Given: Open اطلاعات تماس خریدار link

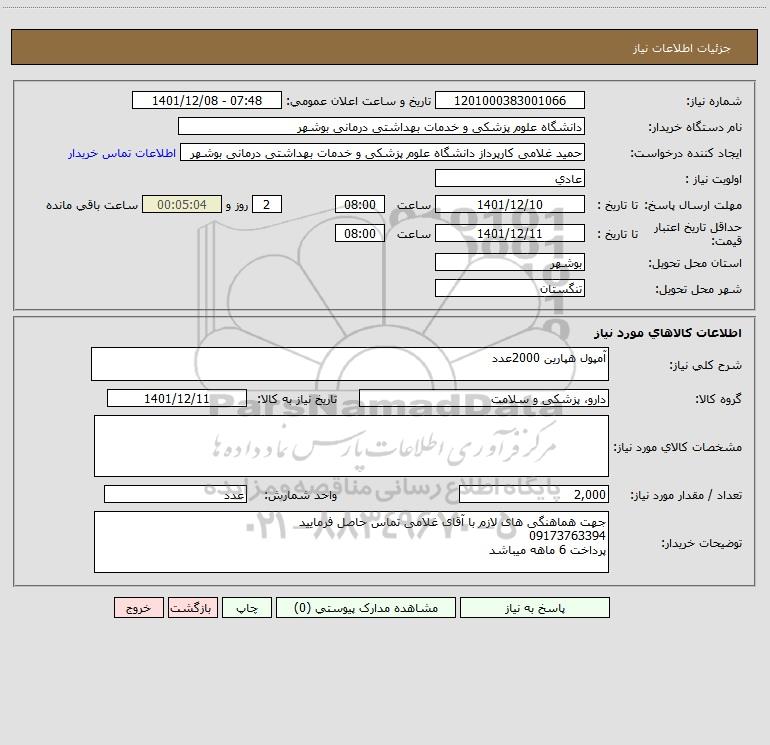Looking at the screenshot, I should coord(122,153).
